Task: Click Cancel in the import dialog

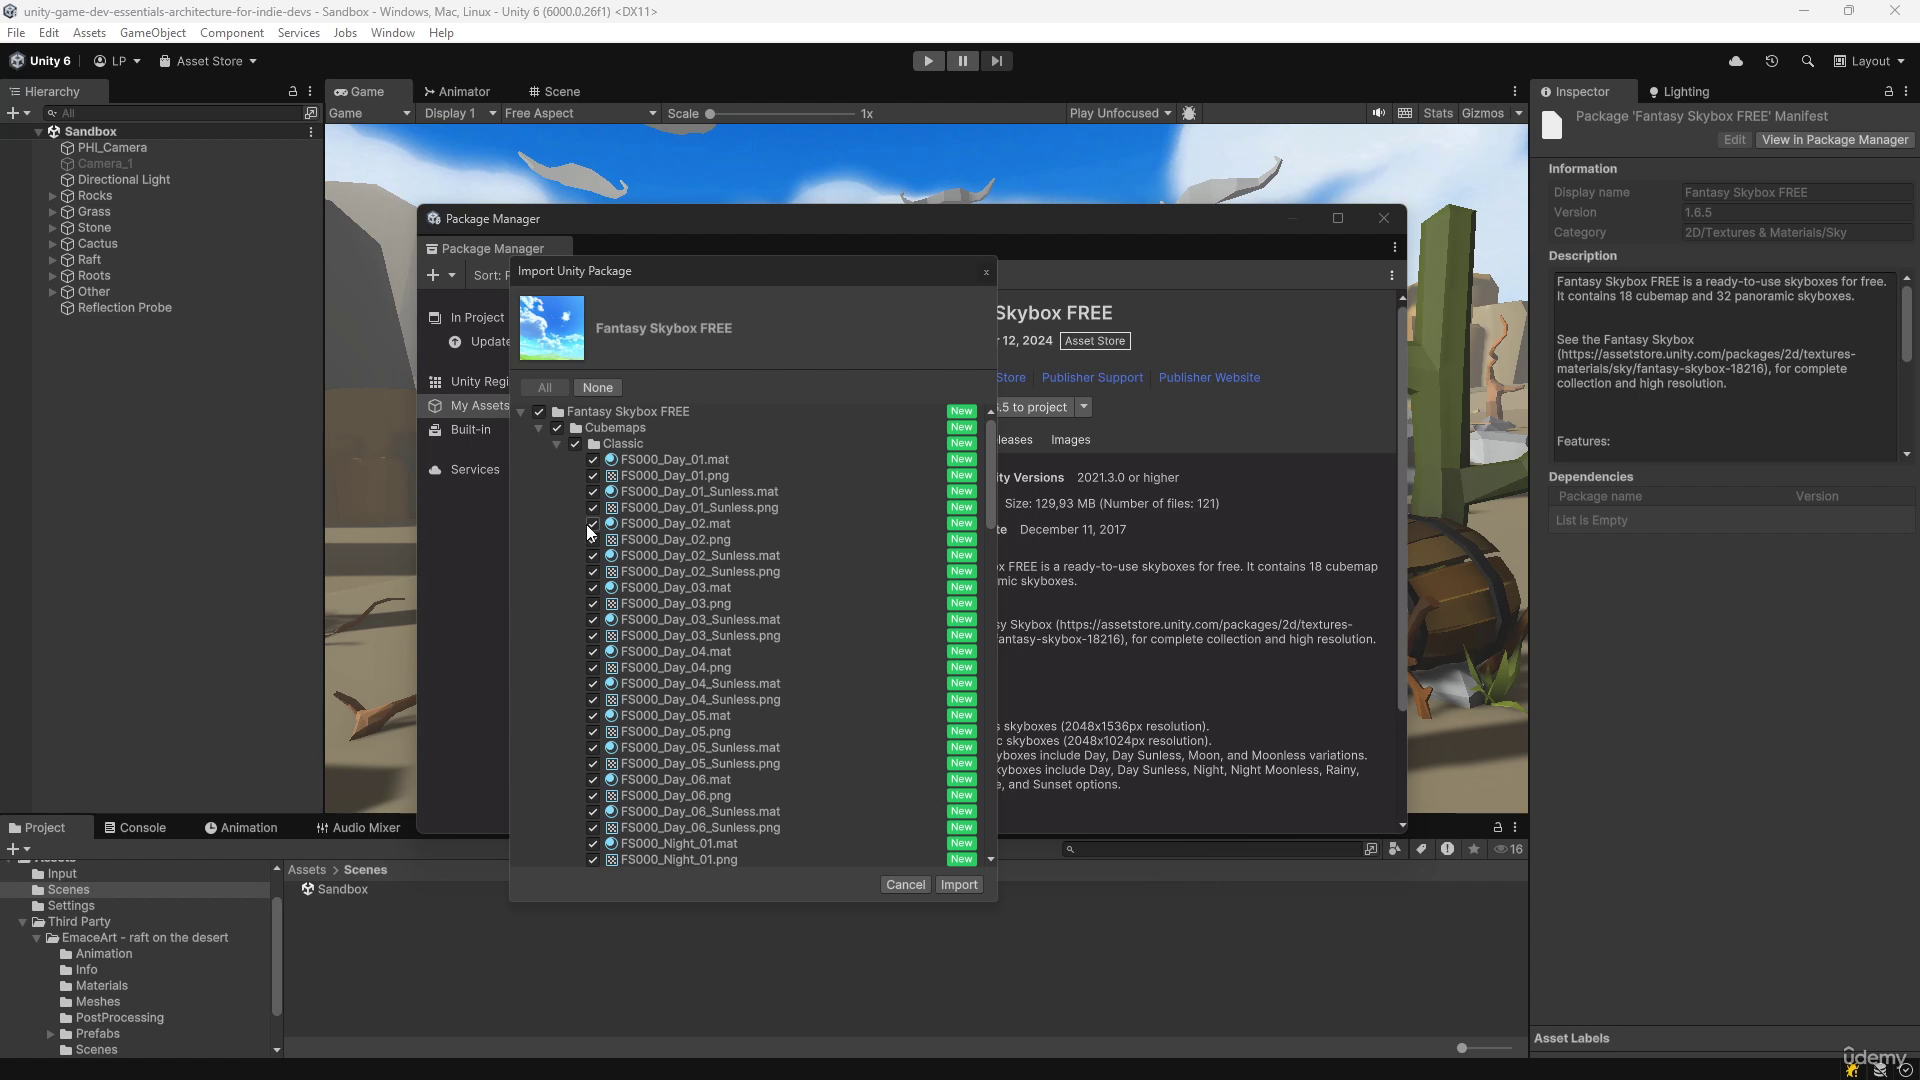Action: [x=906, y=885]
